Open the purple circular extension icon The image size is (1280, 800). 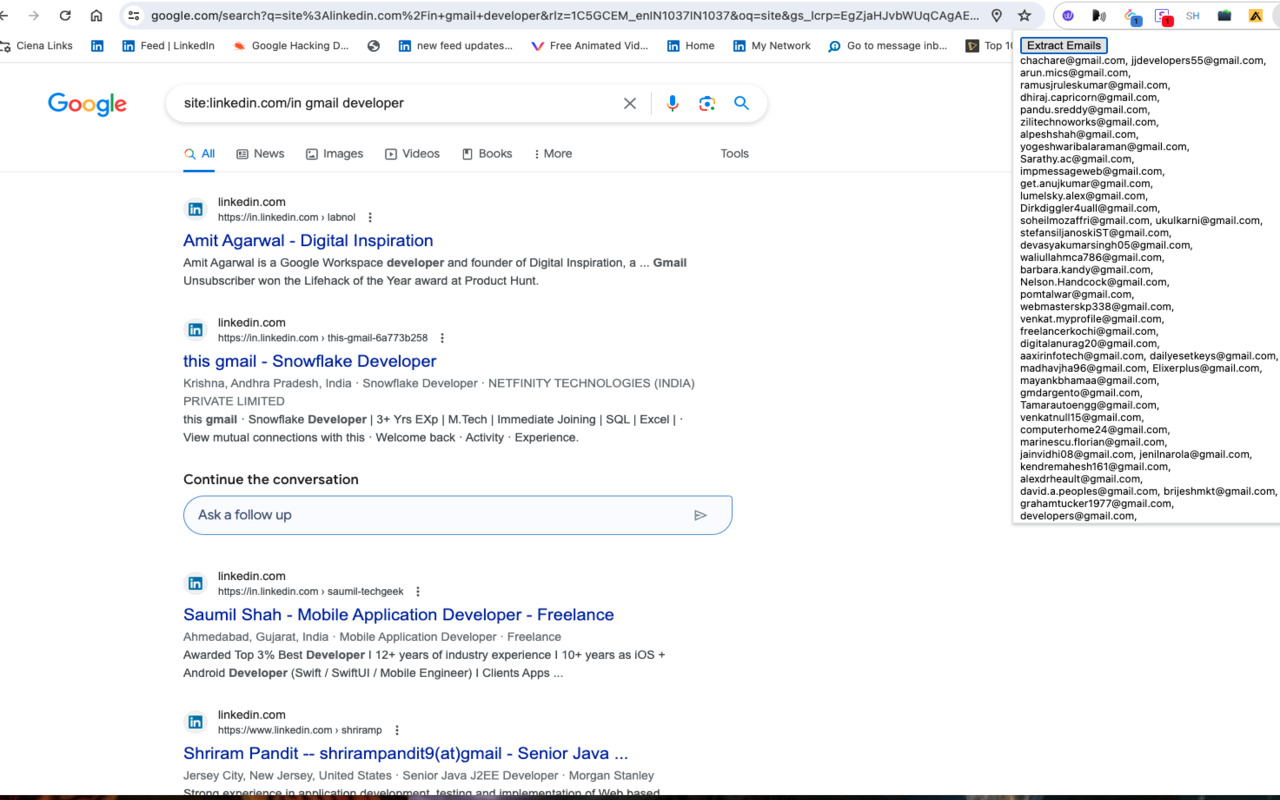point(1068,16)
